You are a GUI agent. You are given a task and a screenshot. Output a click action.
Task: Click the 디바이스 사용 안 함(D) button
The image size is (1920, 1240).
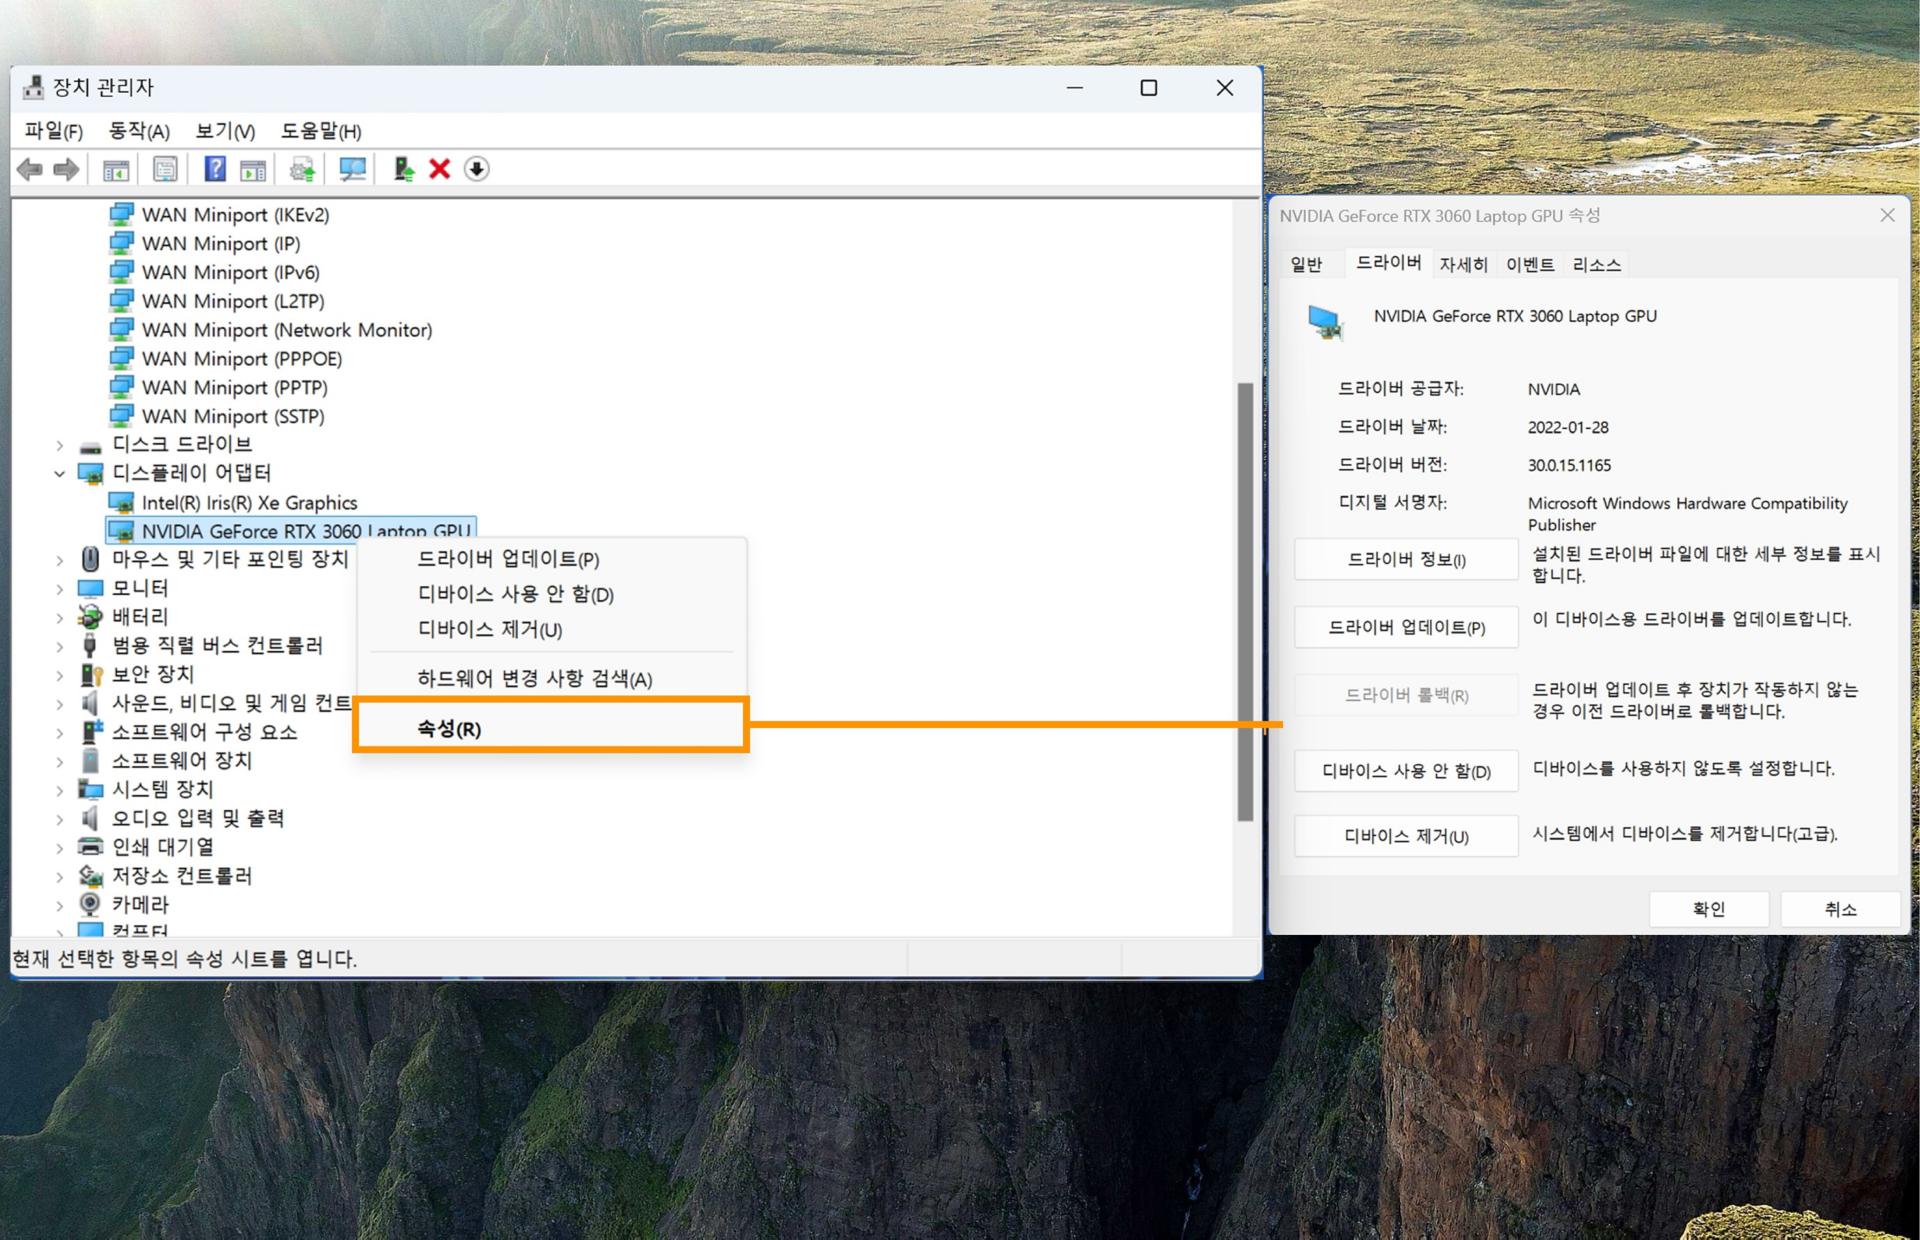pos(1405,771)
